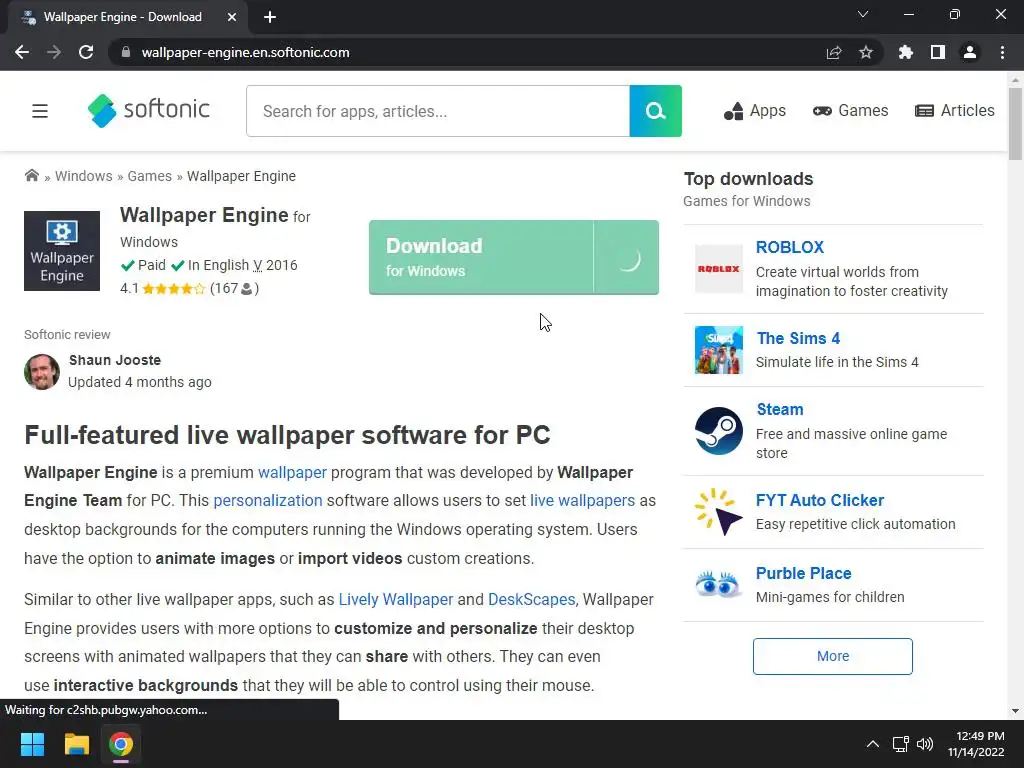
Task: Click the Shaun Jooste author name
Action: pos(115,360)
